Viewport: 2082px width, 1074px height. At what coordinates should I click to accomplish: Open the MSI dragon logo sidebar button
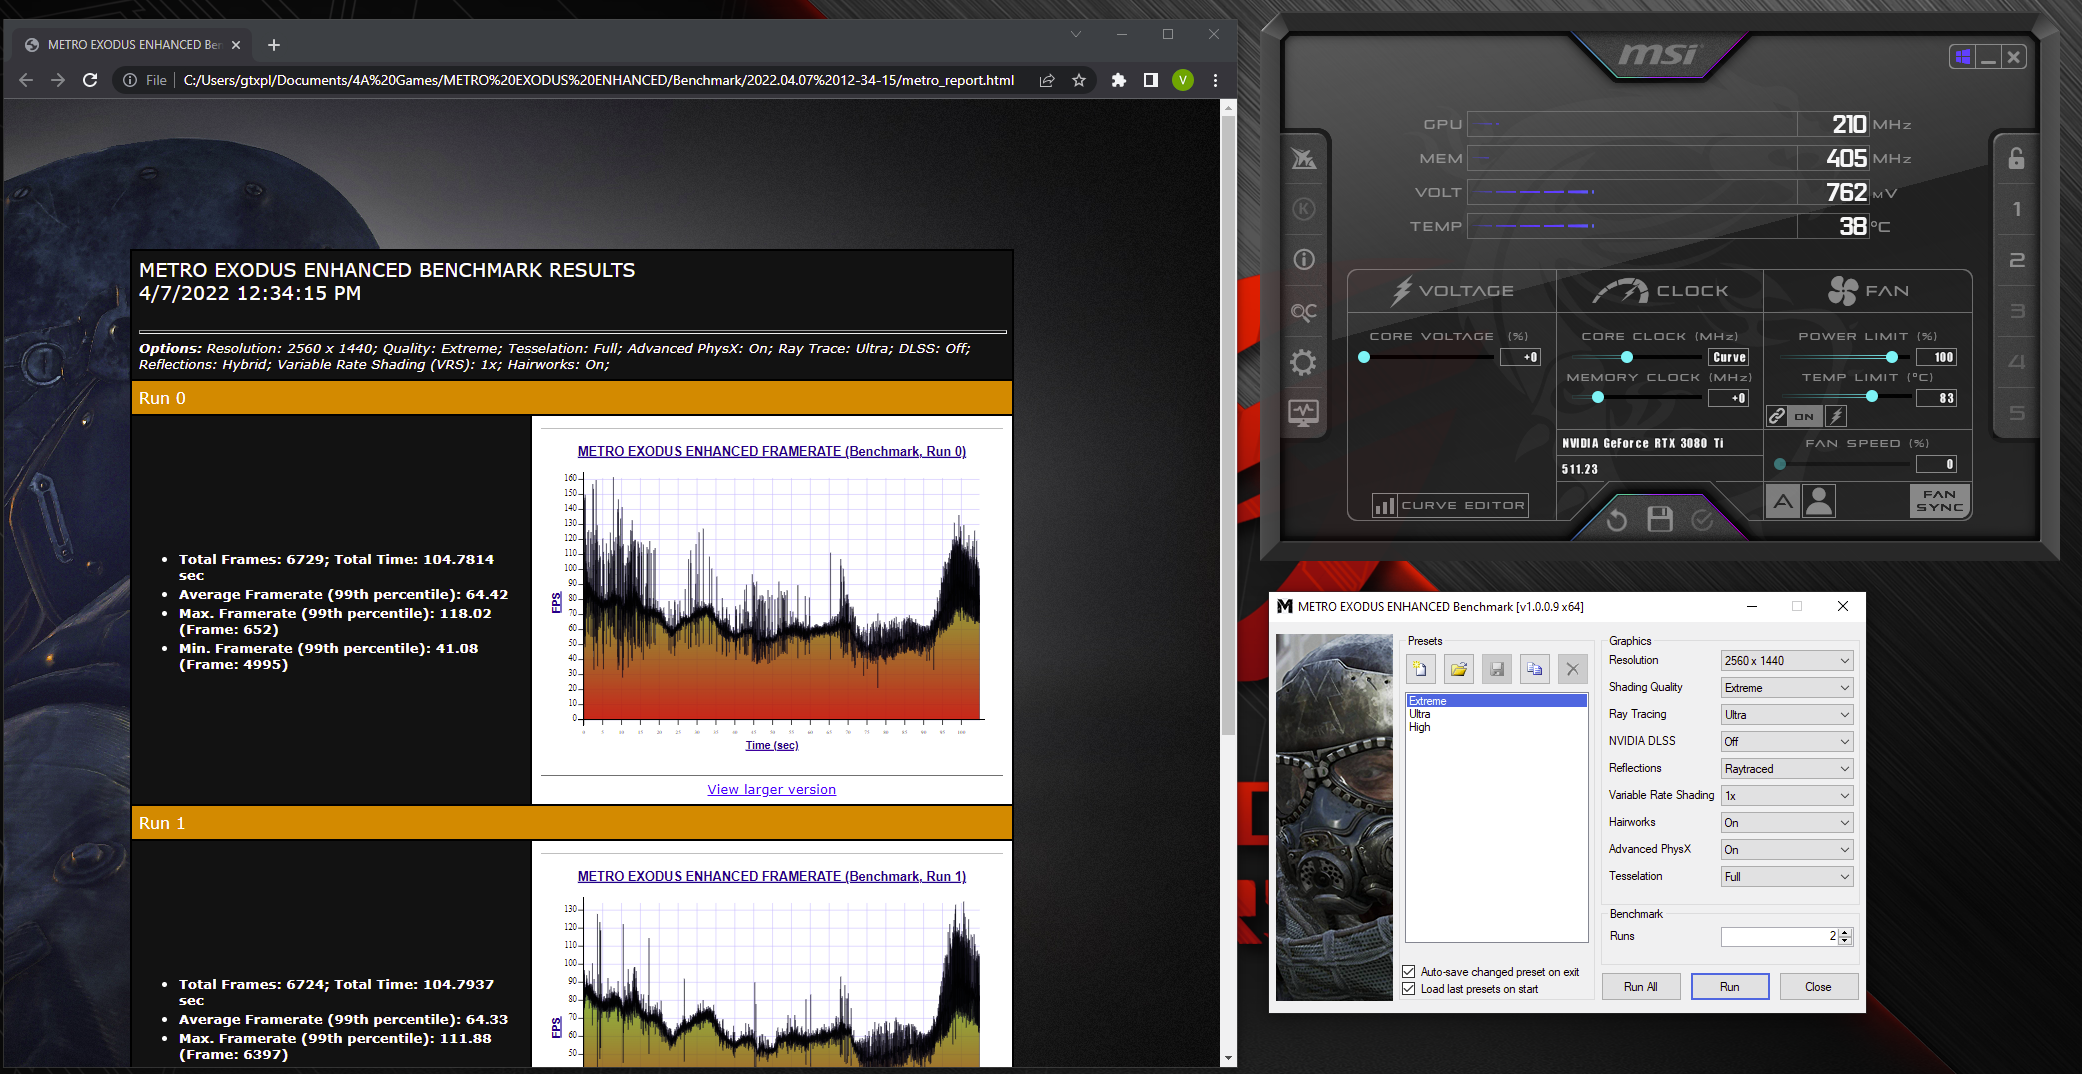tap(1303, 158)
